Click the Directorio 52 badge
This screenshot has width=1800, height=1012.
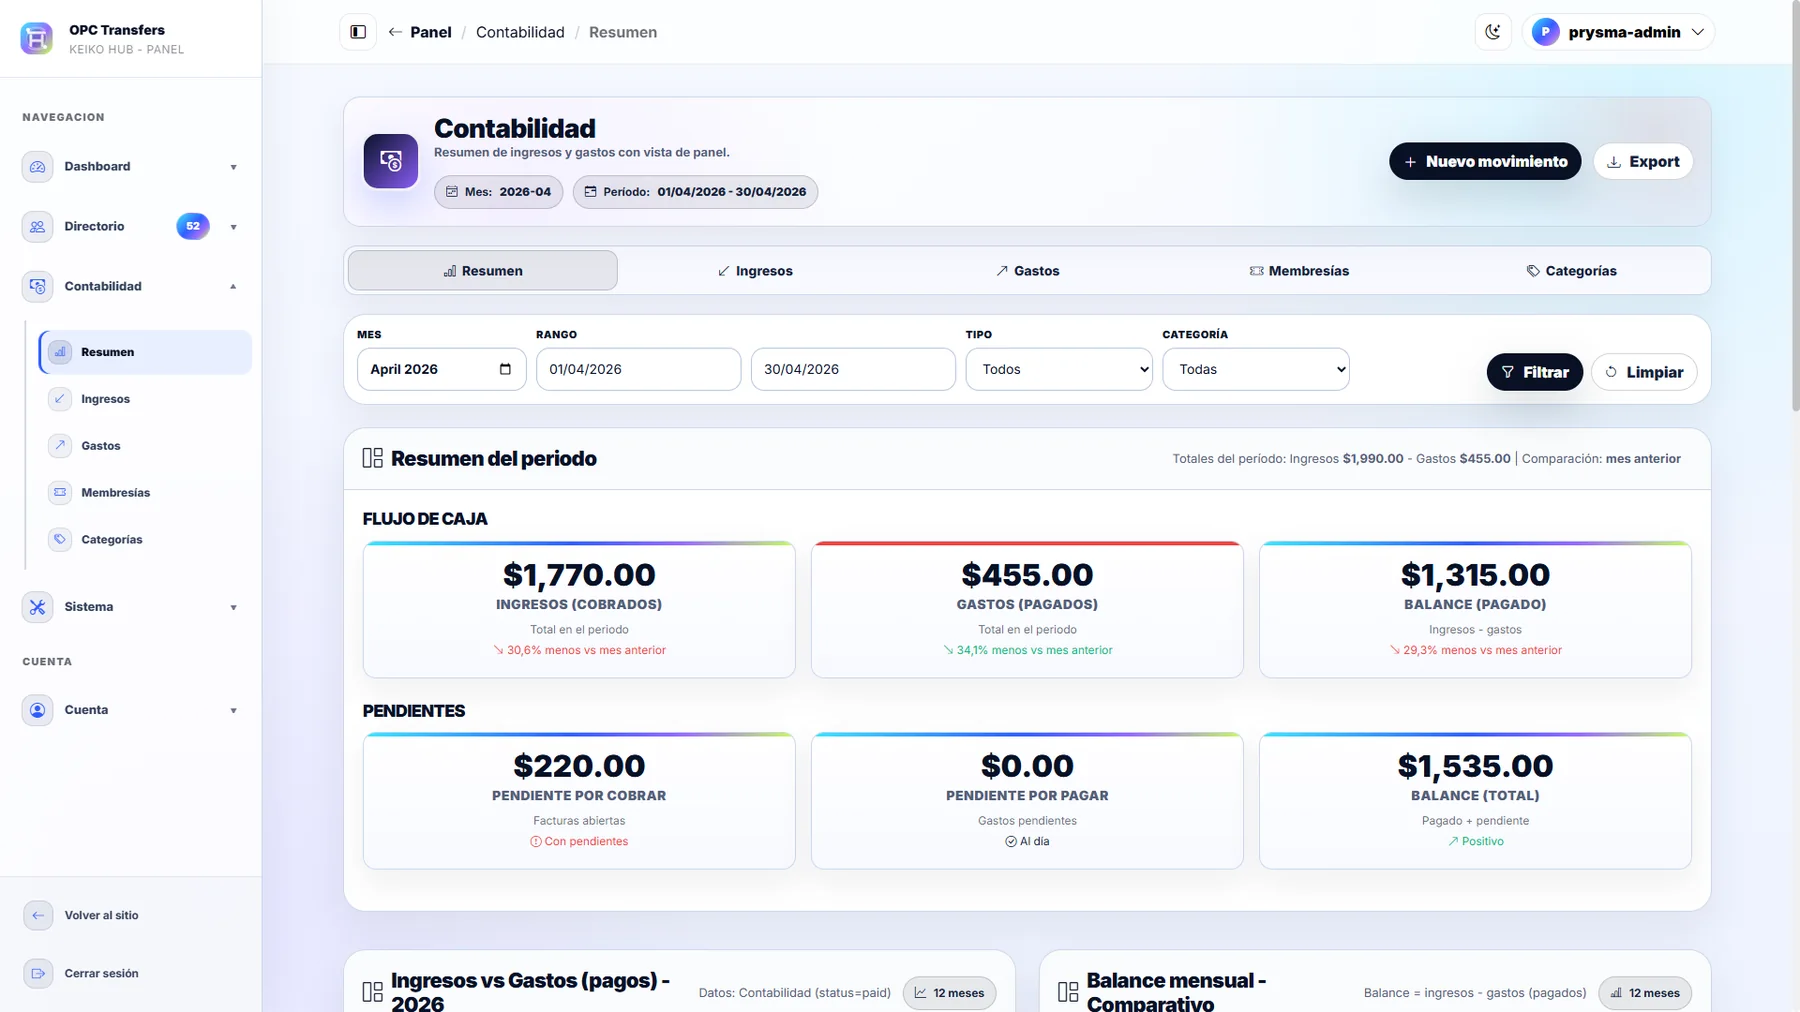click(193, 227)
